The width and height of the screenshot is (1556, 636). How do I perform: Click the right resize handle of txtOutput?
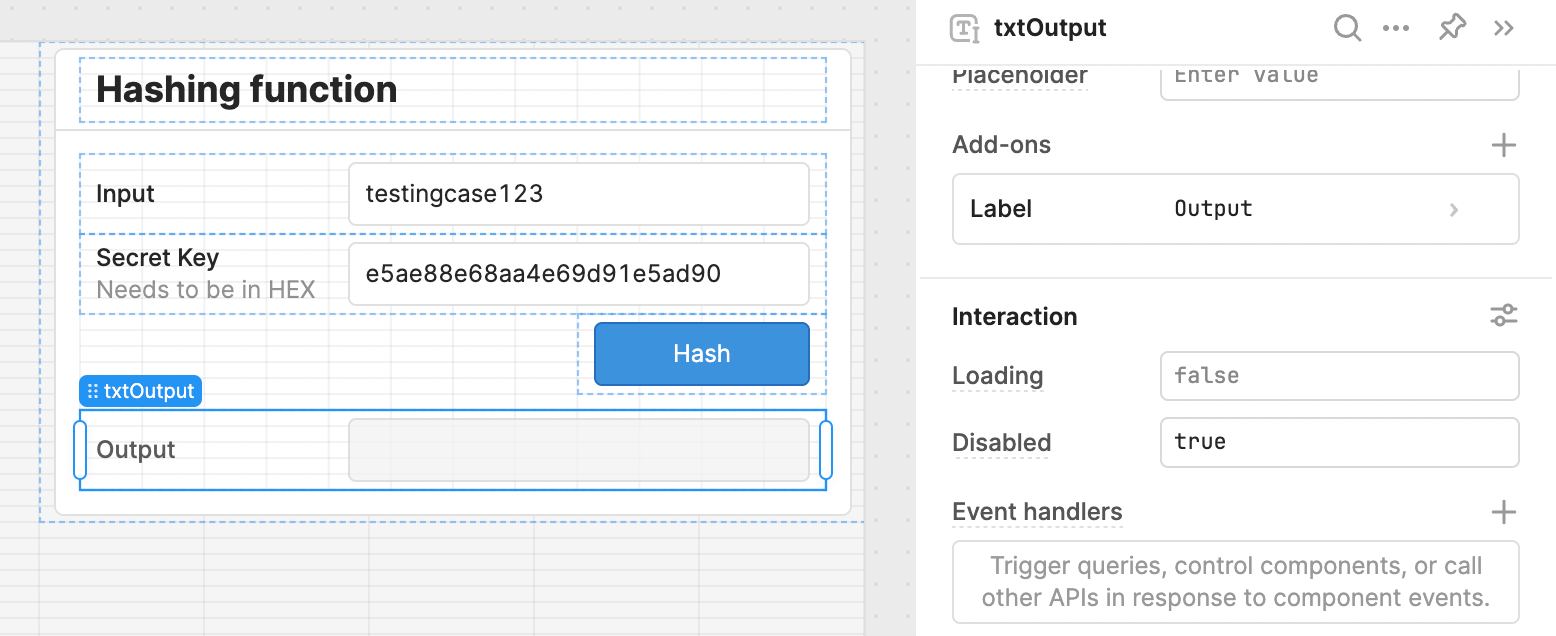(826, 450)
